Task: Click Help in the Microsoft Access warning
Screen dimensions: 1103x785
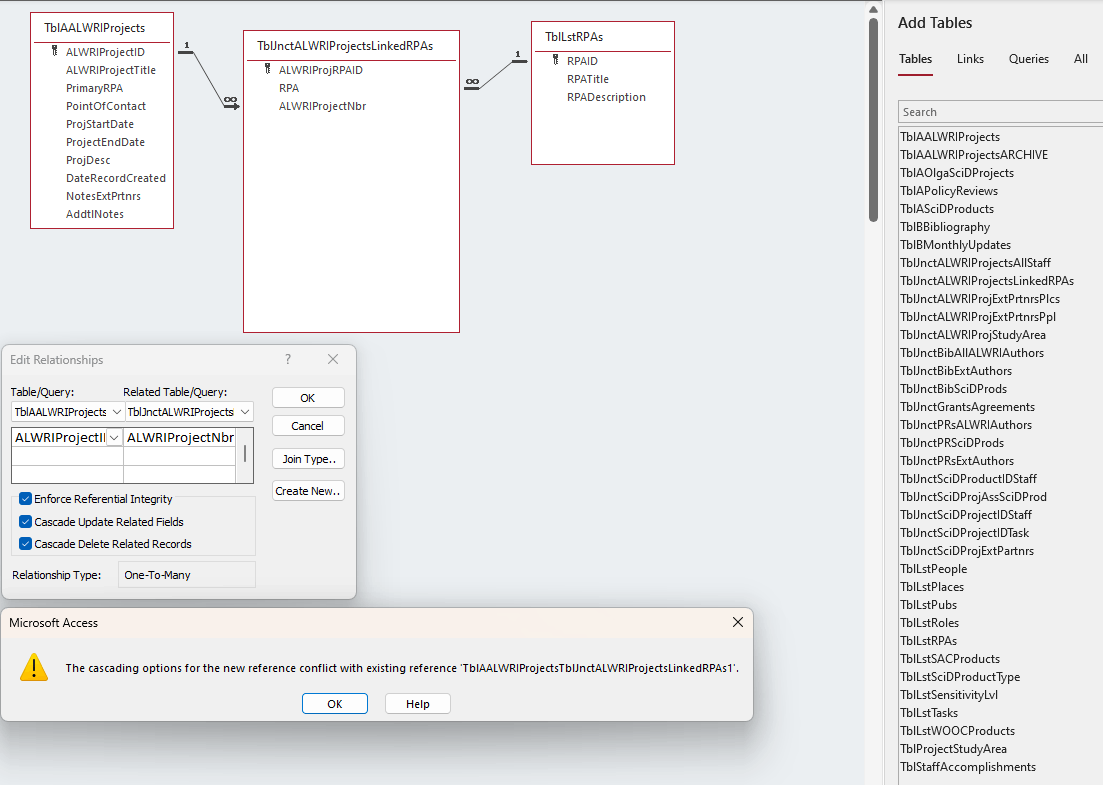Action: (x=418, y=703)
